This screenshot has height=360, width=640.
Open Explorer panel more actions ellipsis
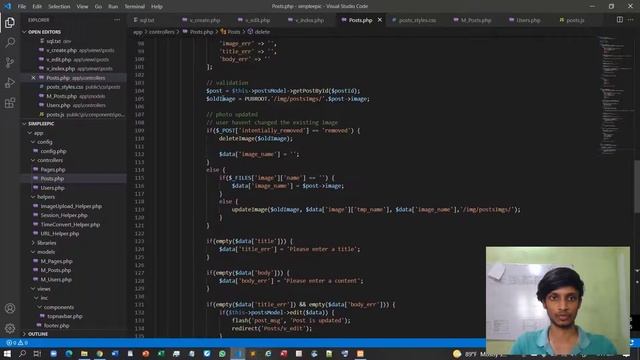(x=117, y=20)
